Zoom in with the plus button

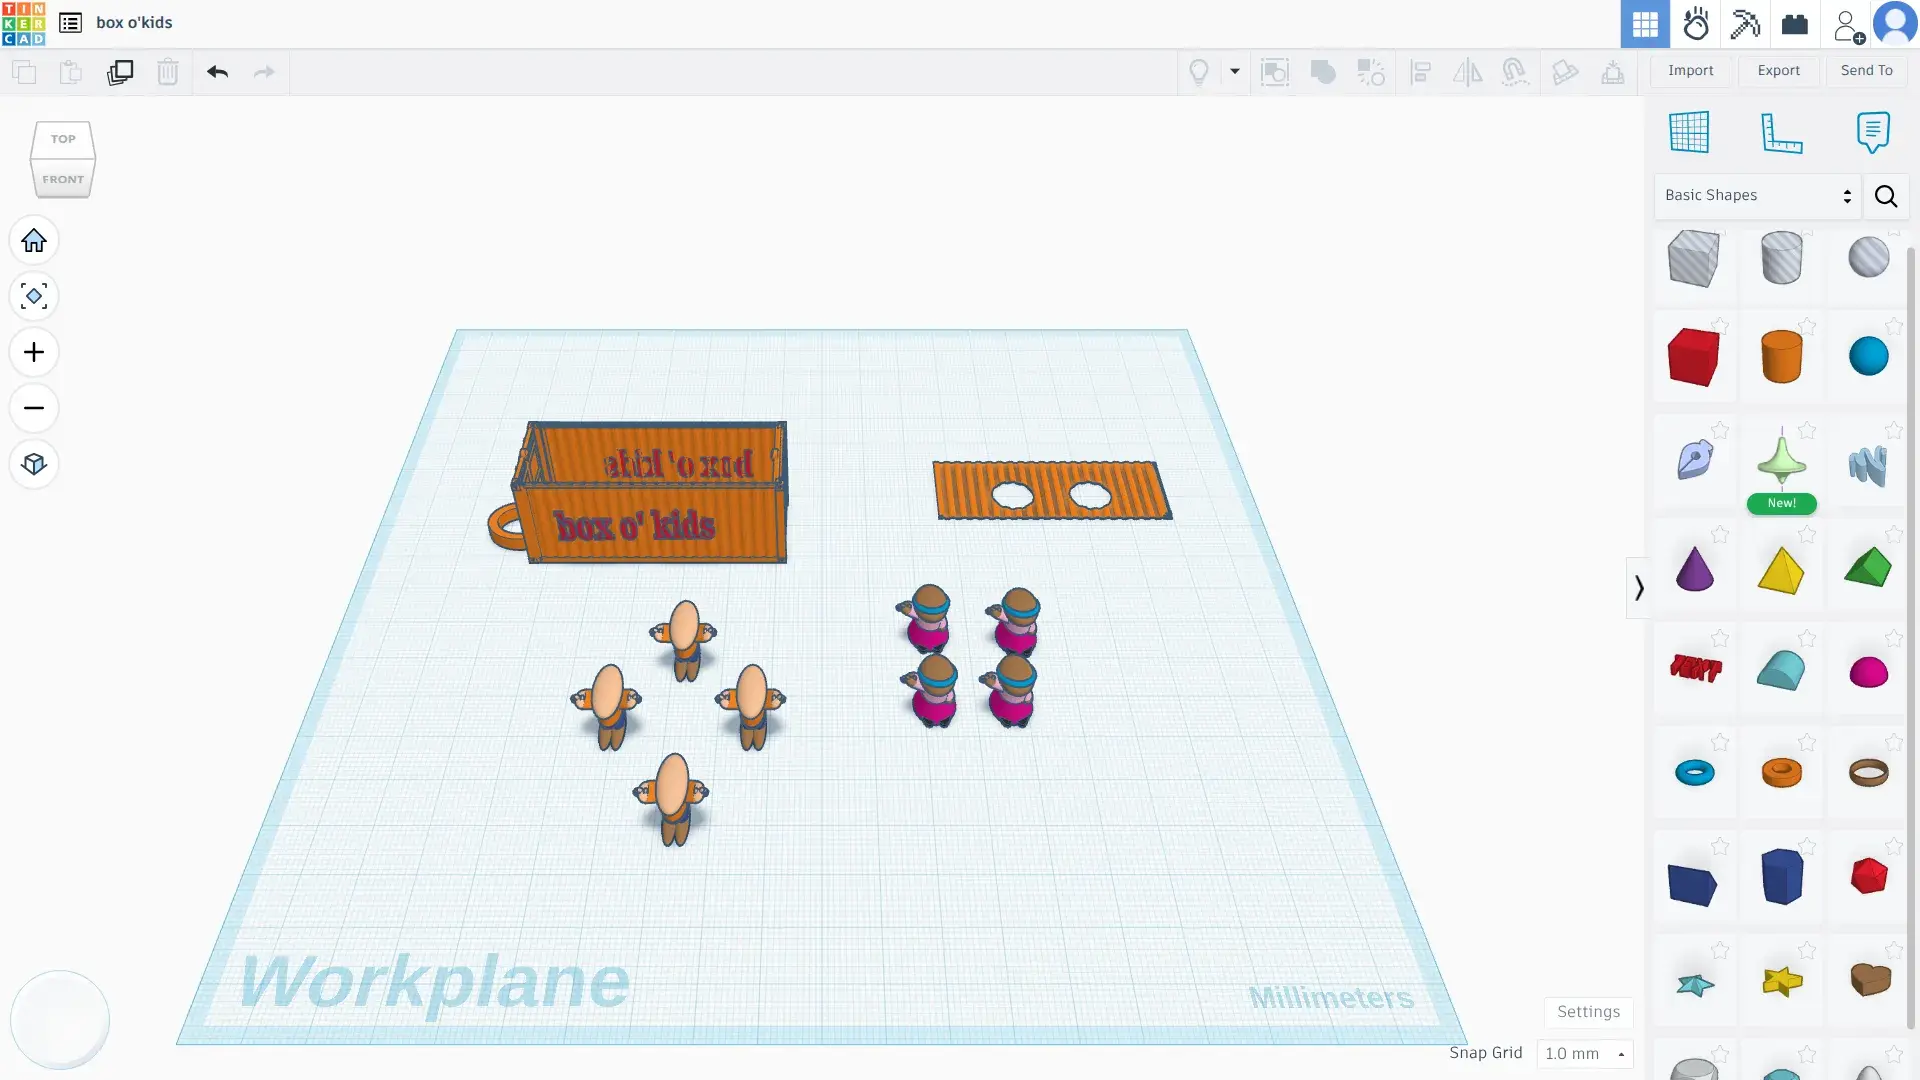click(34, 353)
